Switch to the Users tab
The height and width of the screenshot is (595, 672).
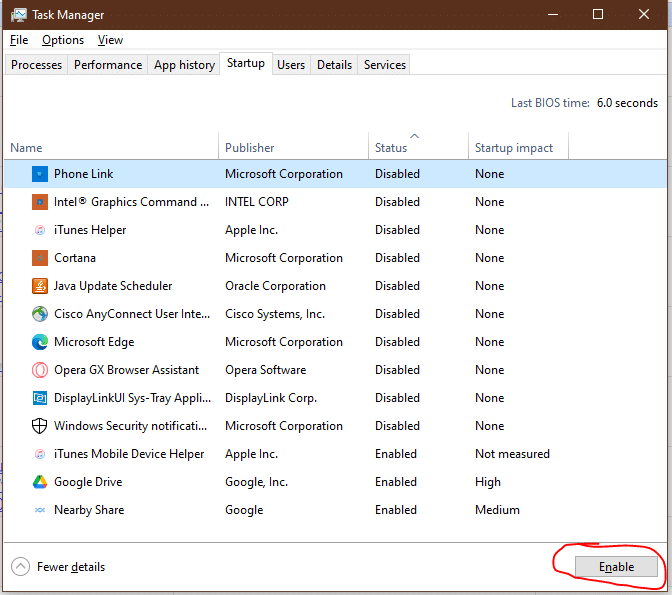pyautogui.click(x=291, y=65)
